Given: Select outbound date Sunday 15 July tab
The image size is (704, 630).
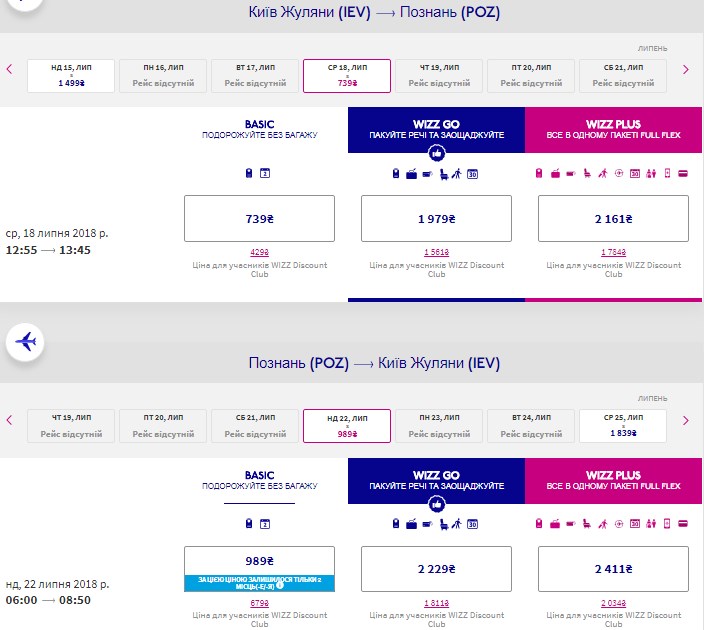Looking at the screenshot, I should 71,76.
